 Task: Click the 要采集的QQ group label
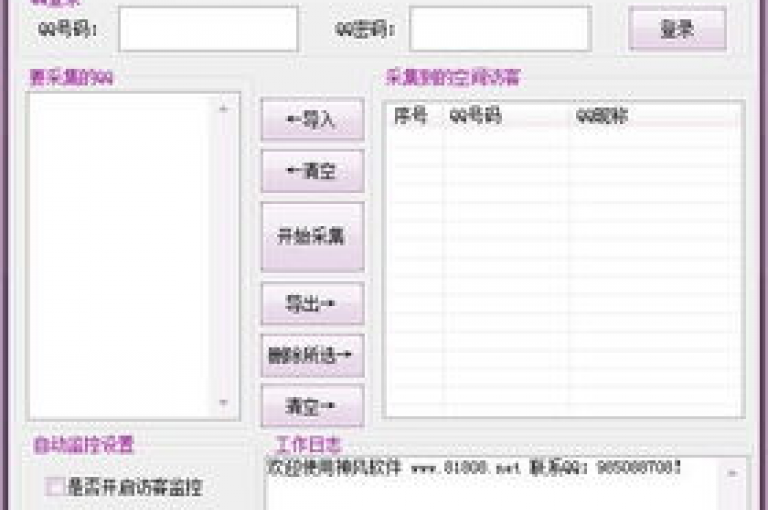[x=72, y=77]
